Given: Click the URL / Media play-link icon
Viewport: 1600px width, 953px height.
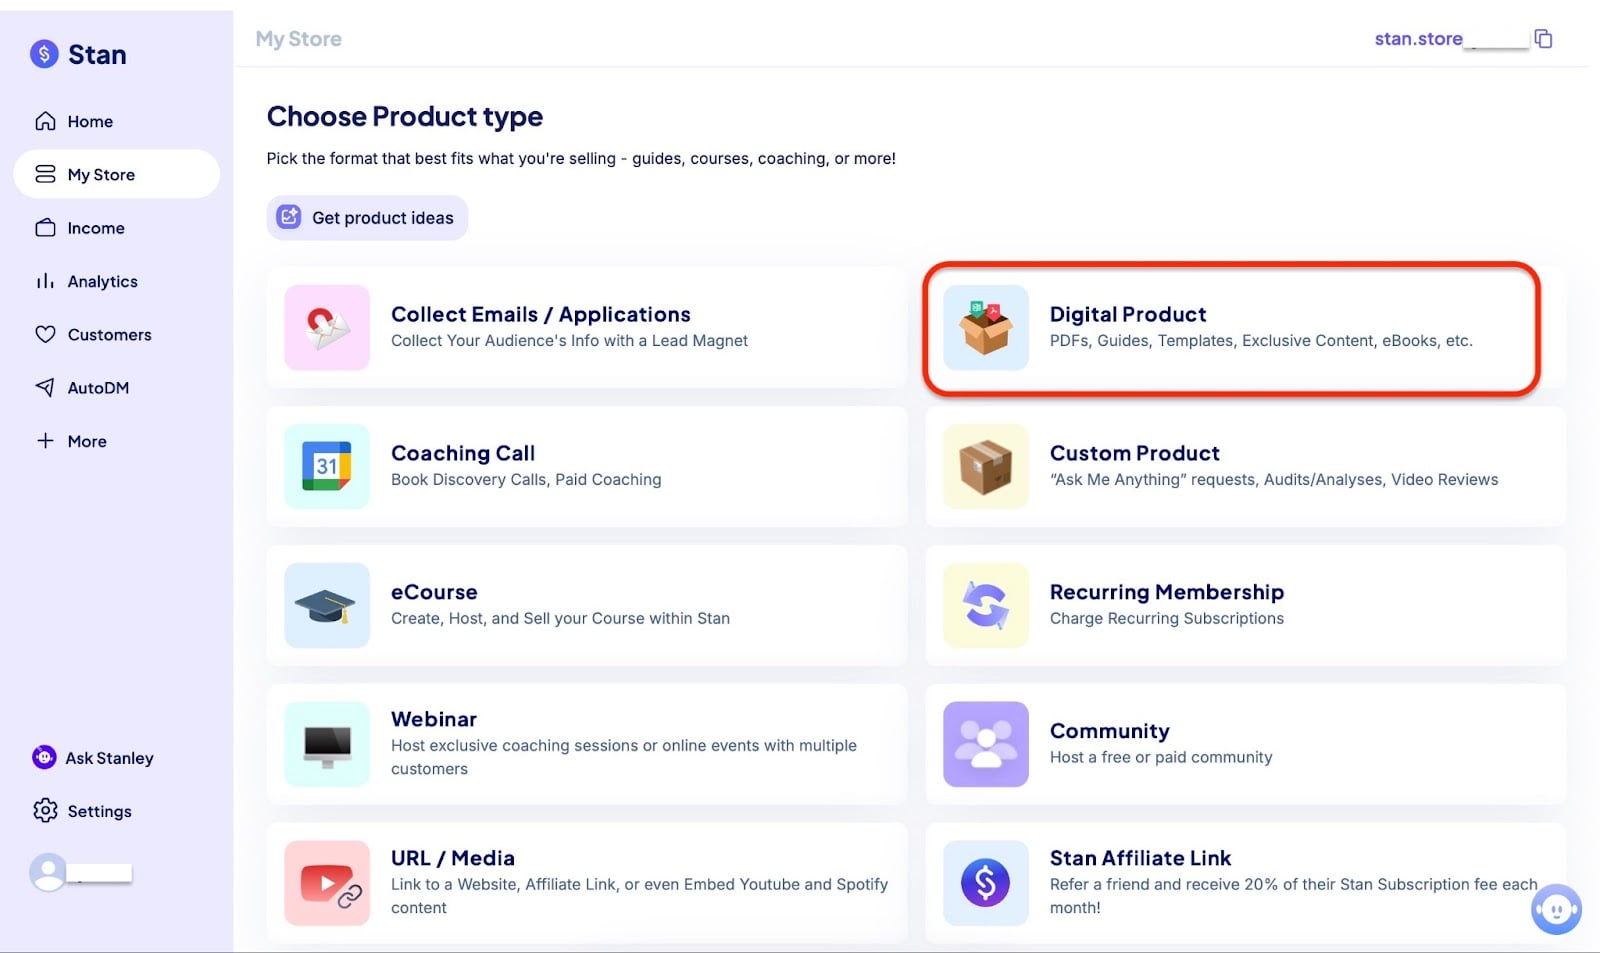Looking at the screenshot, I should [x=327, y=883].
